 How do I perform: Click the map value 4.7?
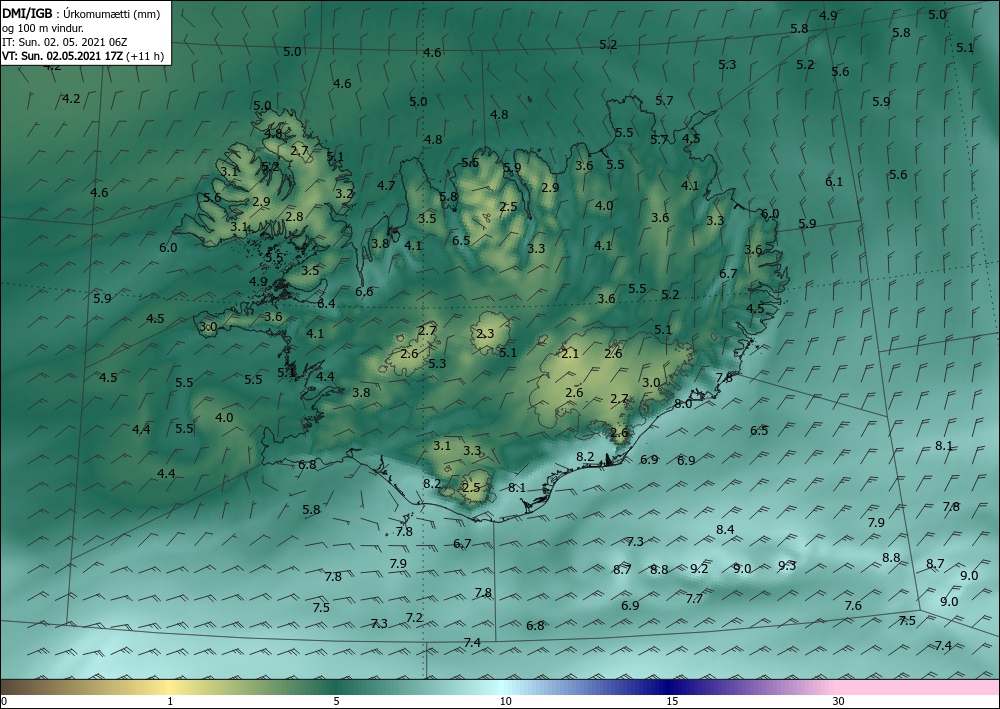pos(386,186)
